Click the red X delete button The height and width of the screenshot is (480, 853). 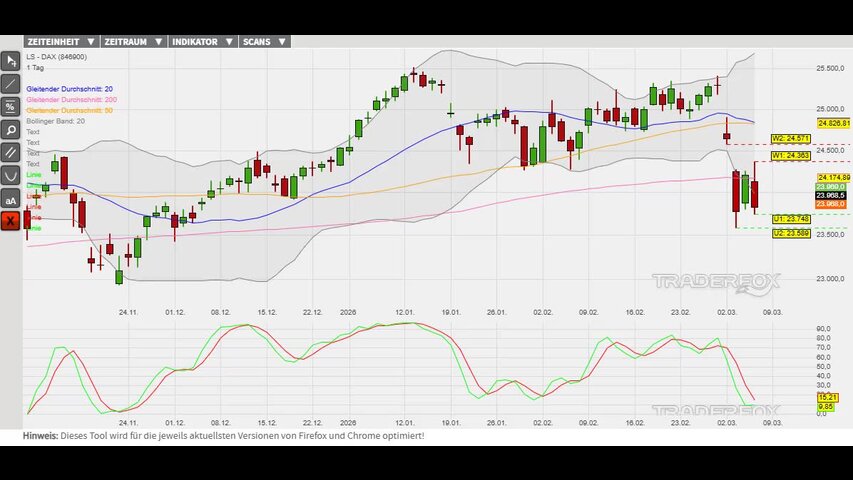(11, 221)
